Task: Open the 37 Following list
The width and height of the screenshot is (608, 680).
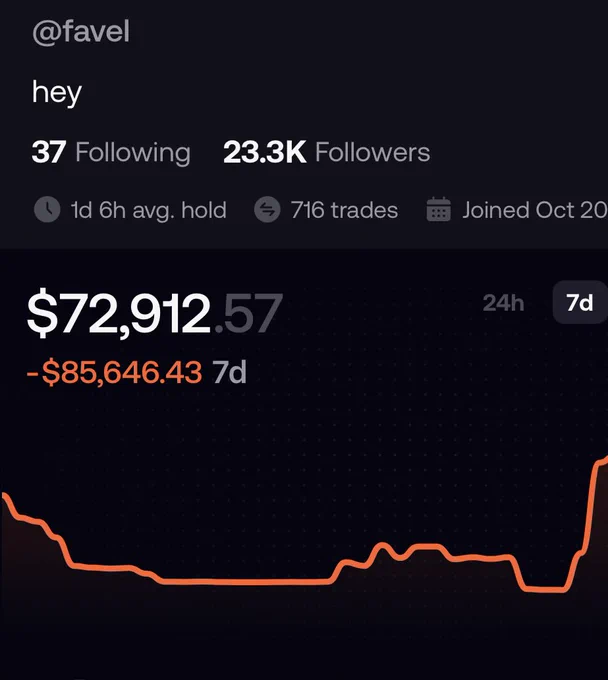Action: 111,153
